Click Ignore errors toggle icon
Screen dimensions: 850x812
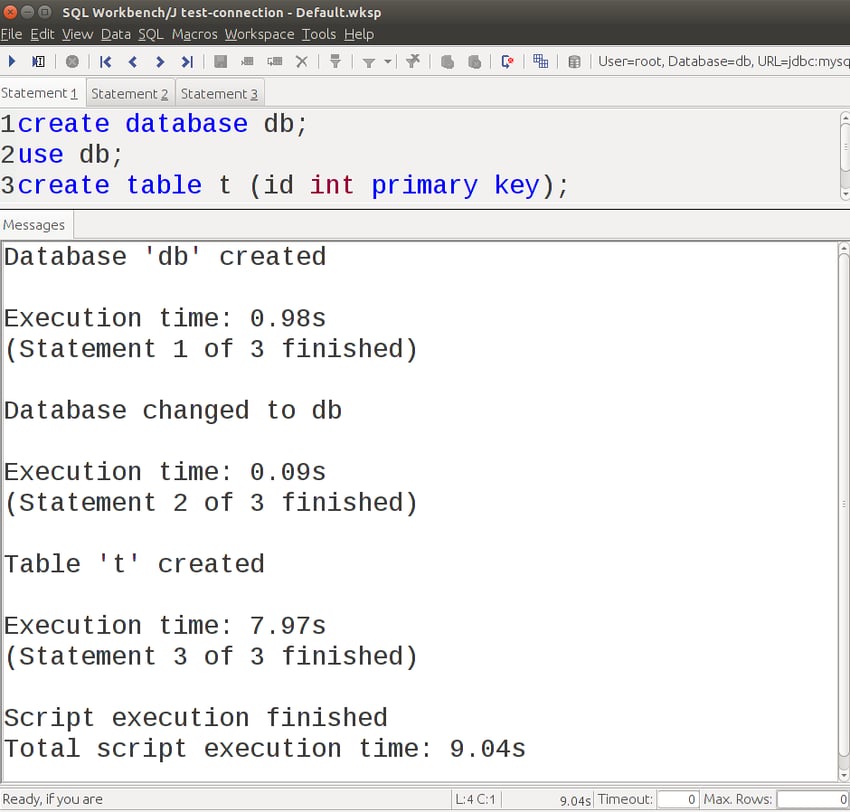pyautogui.click(x=507, y=62)
